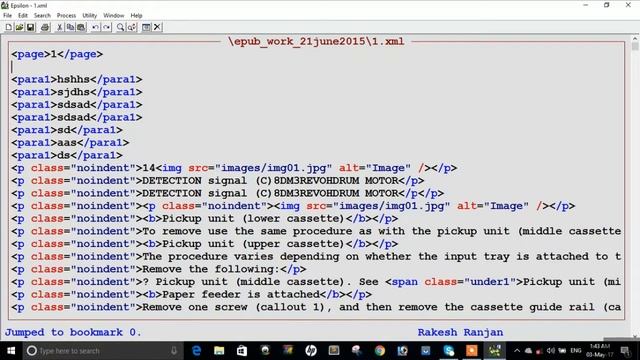Click the ENG language indicator
640x360 pixels.
576,351
